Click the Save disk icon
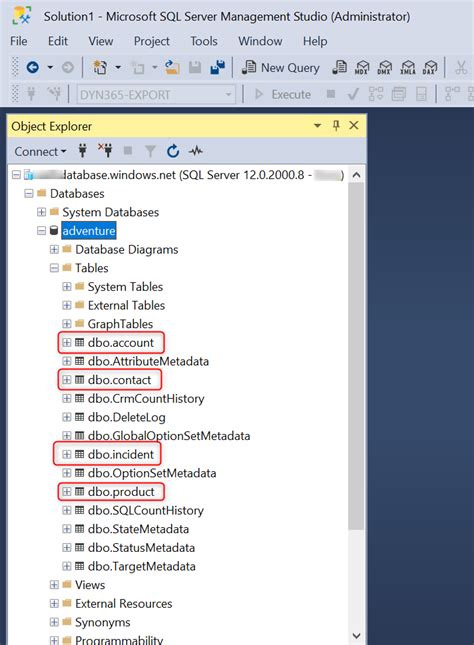 [195, 67]
